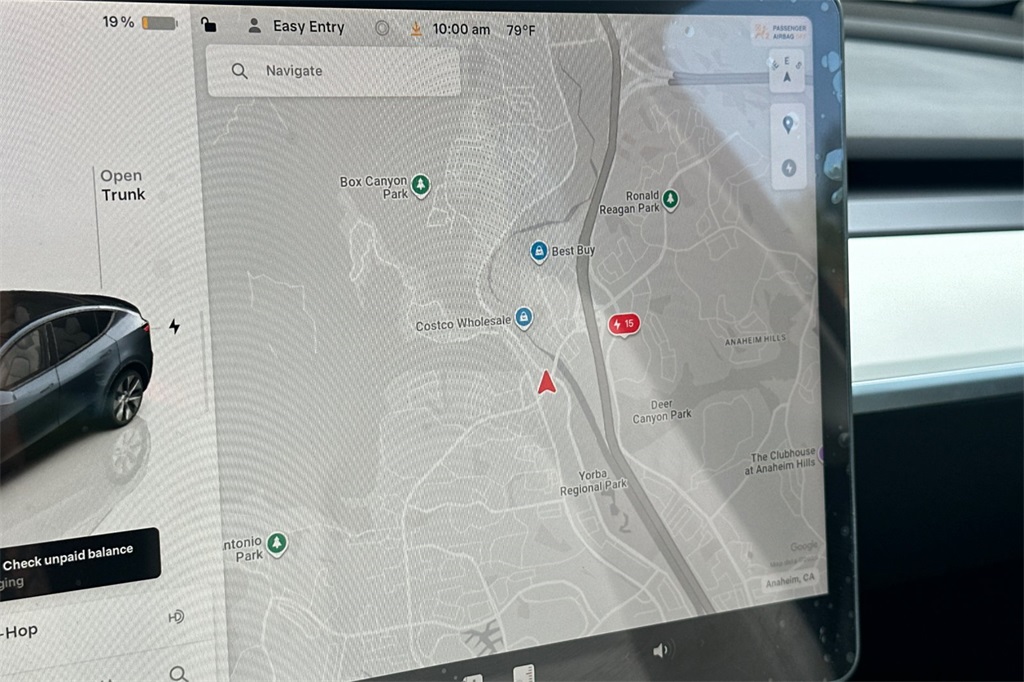The image size is (1024, 682).
Task: Select the Deer Canyon Park label
Action: click(661, 412)
